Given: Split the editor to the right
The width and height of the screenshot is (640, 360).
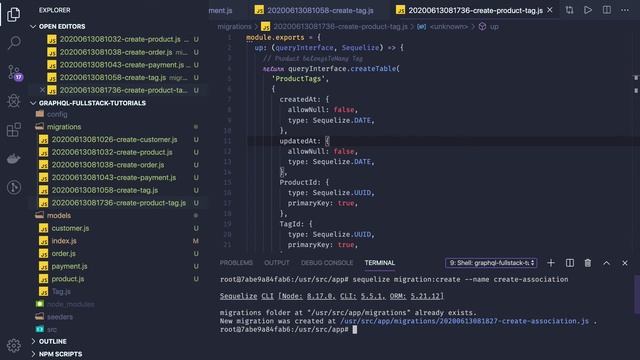Looking at the screenshot, I should [607, 10].
